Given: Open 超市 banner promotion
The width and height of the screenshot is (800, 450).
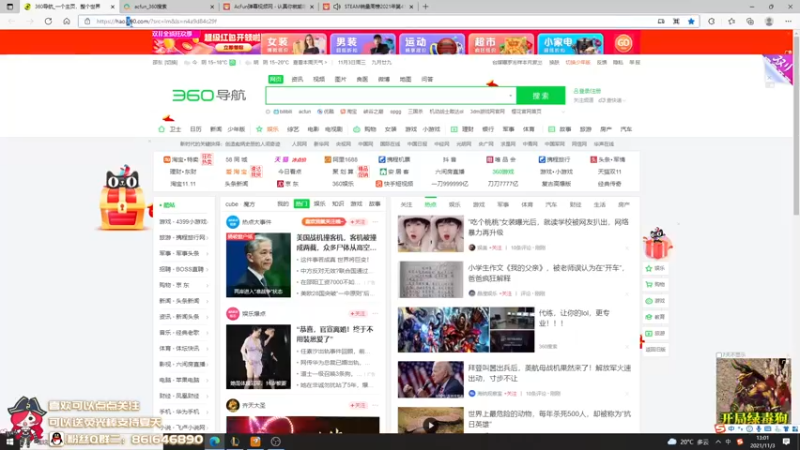Looking at the screenshot, I should coord(501,43).
